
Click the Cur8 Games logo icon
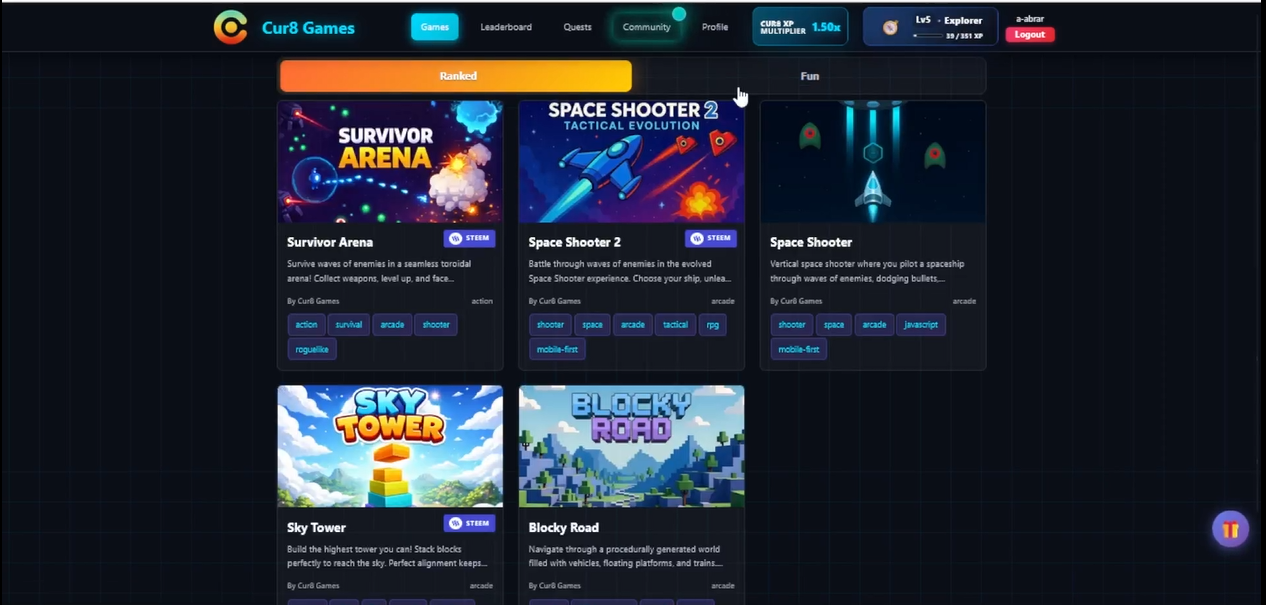(x=230, y=27)
